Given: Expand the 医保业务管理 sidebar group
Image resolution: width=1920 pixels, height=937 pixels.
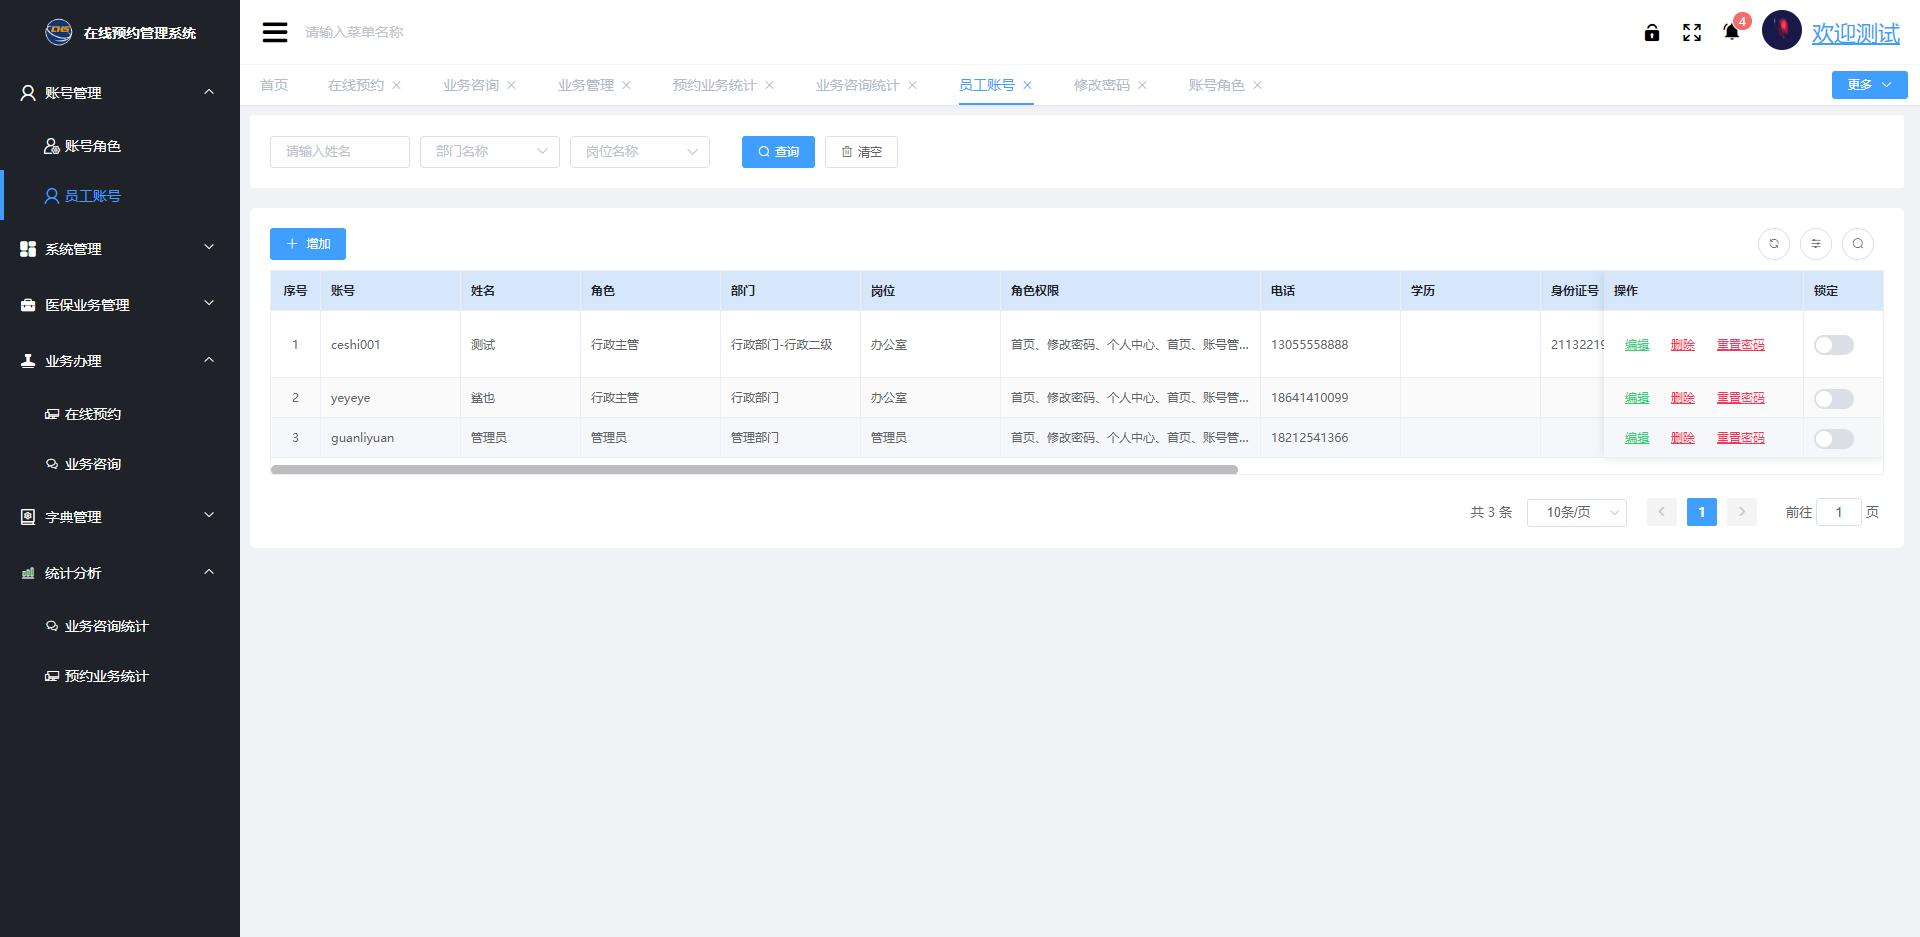Looking at the screenshot, I should pos(120,305).
